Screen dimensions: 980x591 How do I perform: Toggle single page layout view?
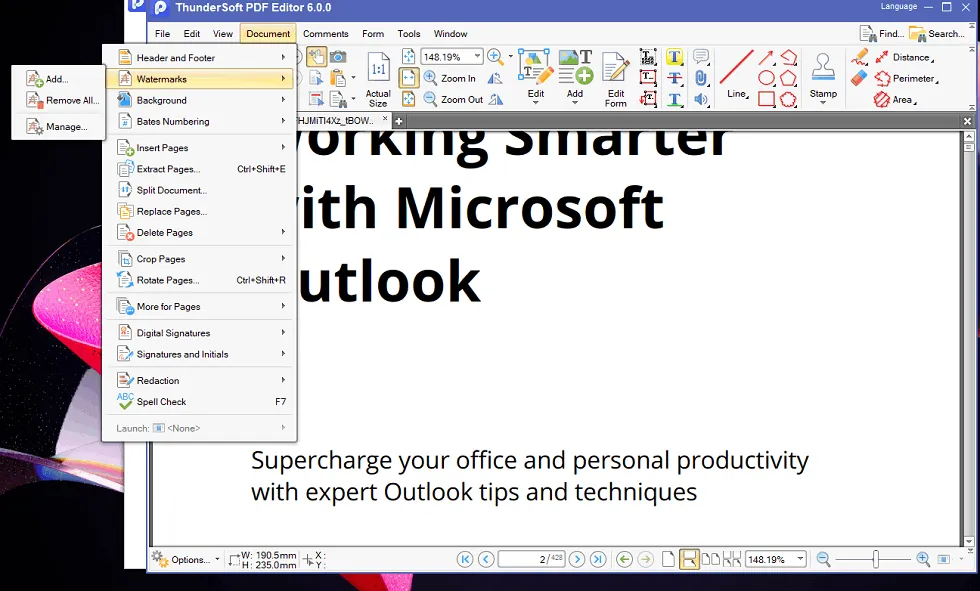coord(668,560)
